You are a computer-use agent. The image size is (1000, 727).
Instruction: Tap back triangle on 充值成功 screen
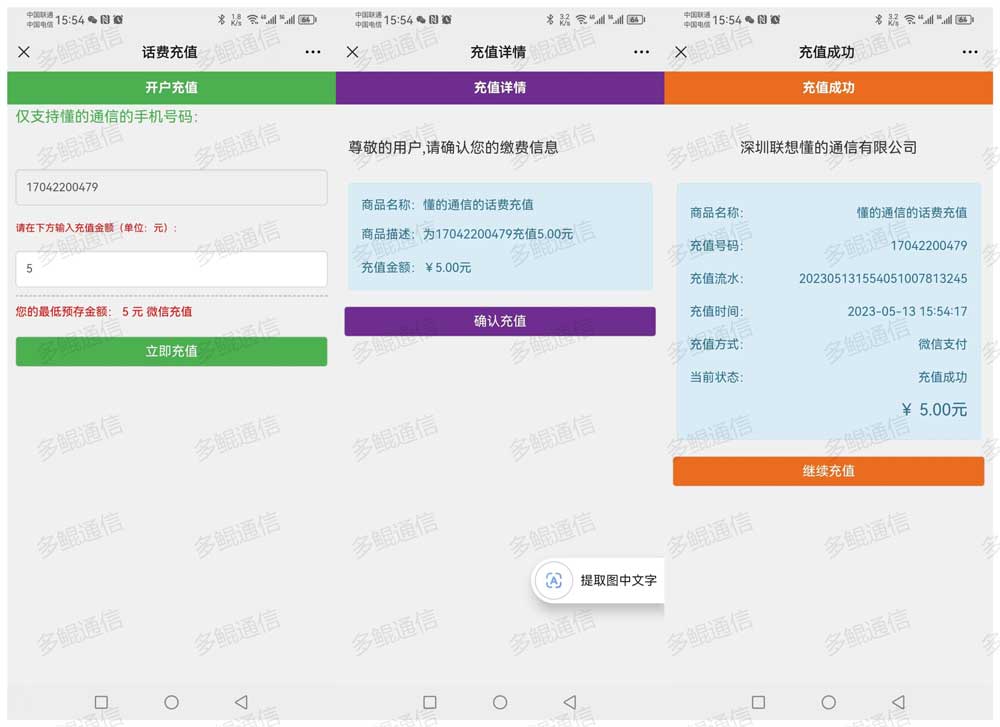point(899,702)
